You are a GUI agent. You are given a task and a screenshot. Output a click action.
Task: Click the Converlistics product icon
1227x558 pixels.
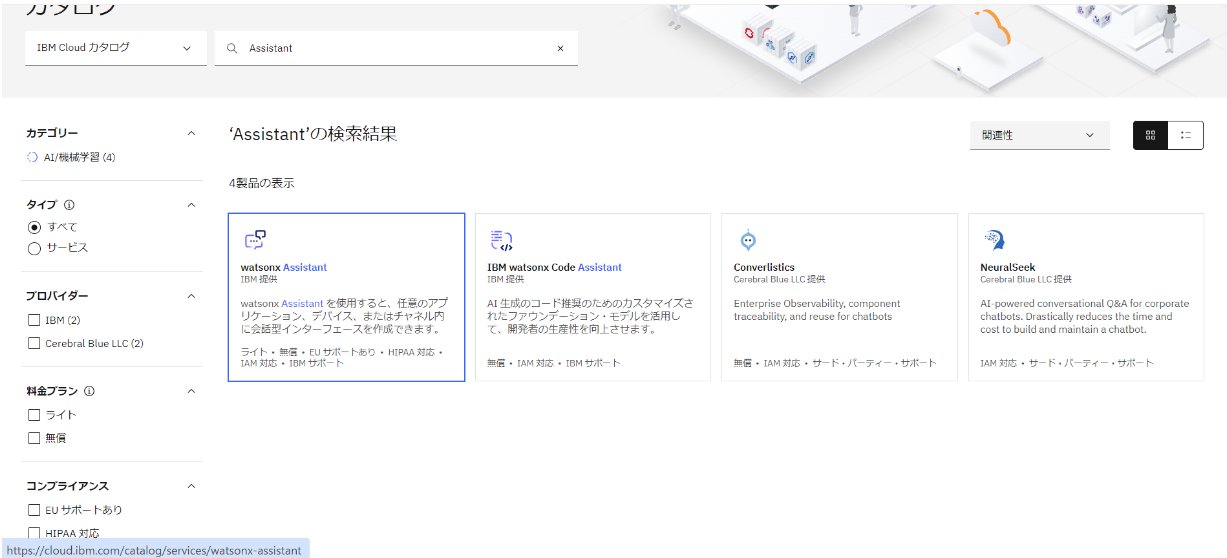point(747,240)
